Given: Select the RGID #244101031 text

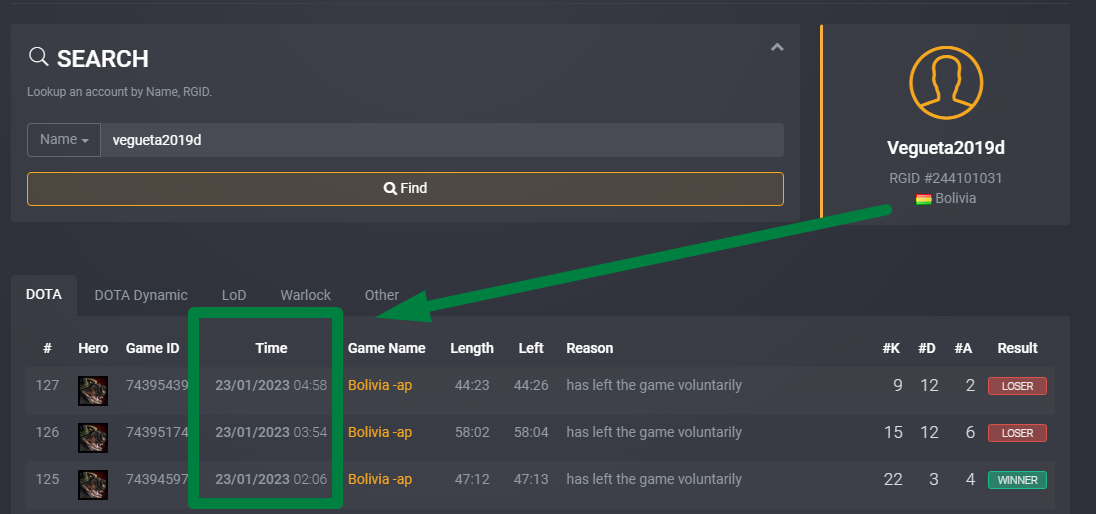Looking at the screenshot, I should 946,178.
